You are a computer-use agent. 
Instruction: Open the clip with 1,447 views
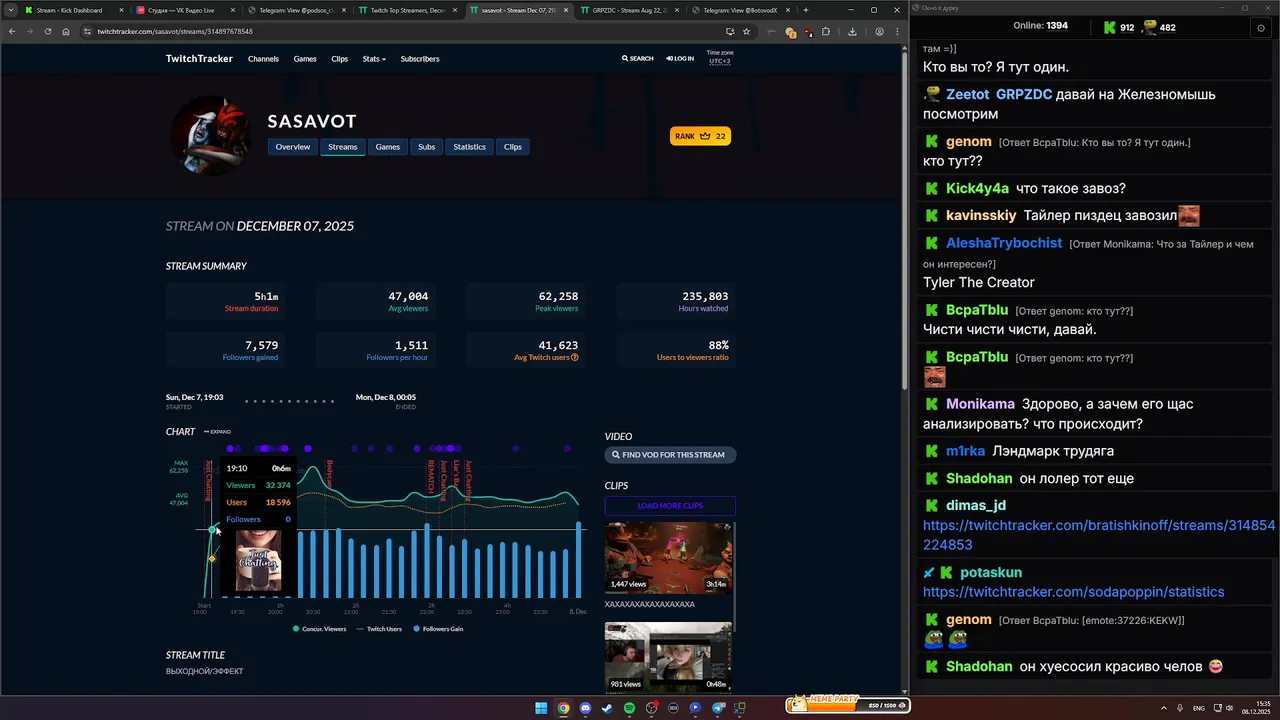point(668,557)
